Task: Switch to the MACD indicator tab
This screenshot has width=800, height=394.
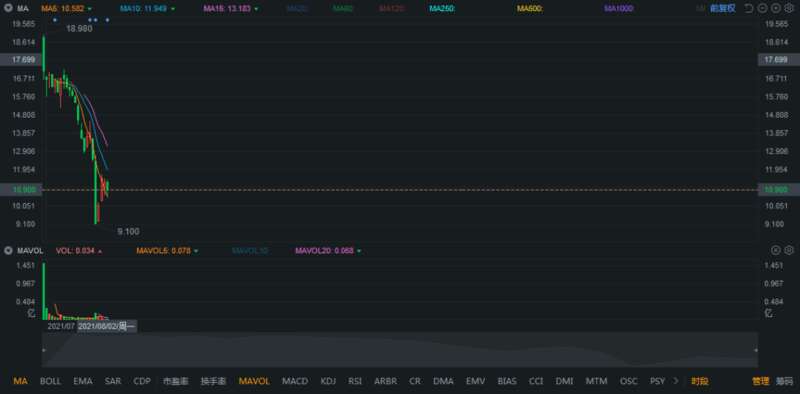Action: coord(295,381)
